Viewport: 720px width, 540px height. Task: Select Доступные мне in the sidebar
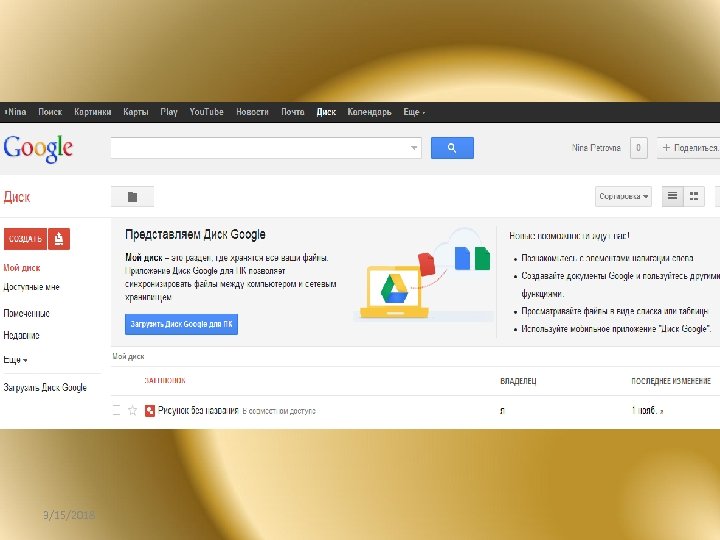[x=31, y=287]
